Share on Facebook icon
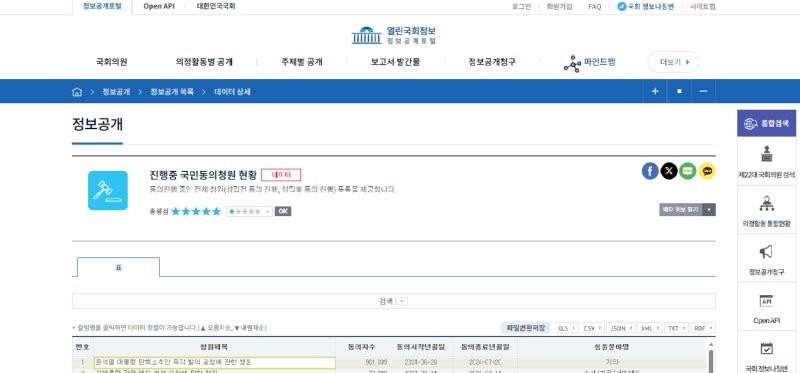Image resolution: width=800 pixels, height=373 pixels. pos(650,171)
